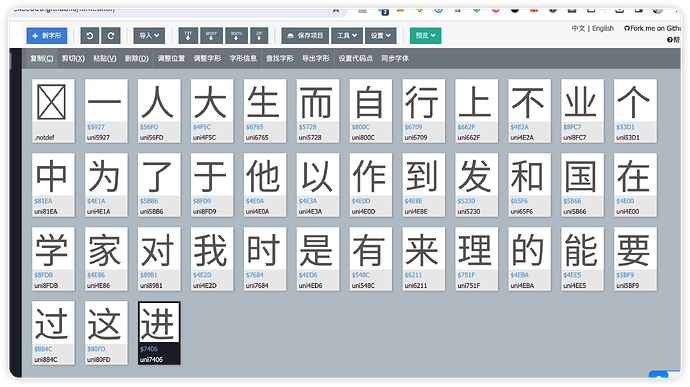Open the Fork me on GitHub link
The image size is (690, 387).
(652, 28)
